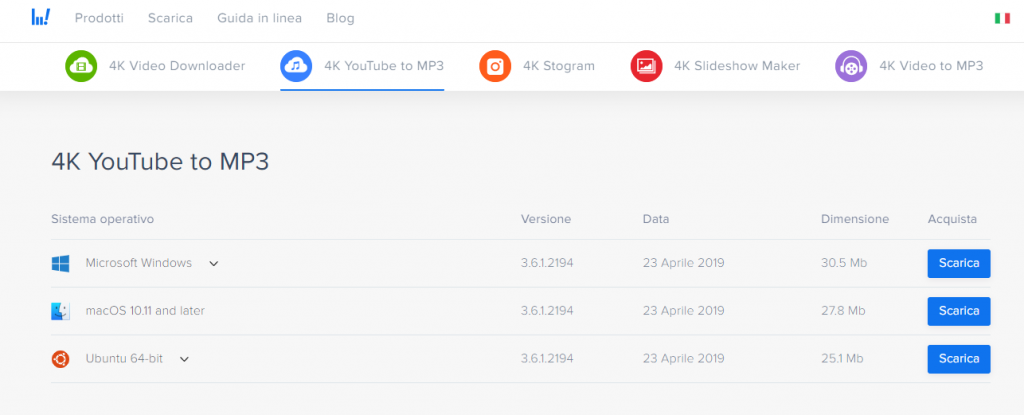Click the Ubuntu logo icon
Image resolution: width=1024 pixels, height=415 pixels.
click(60, 359)
